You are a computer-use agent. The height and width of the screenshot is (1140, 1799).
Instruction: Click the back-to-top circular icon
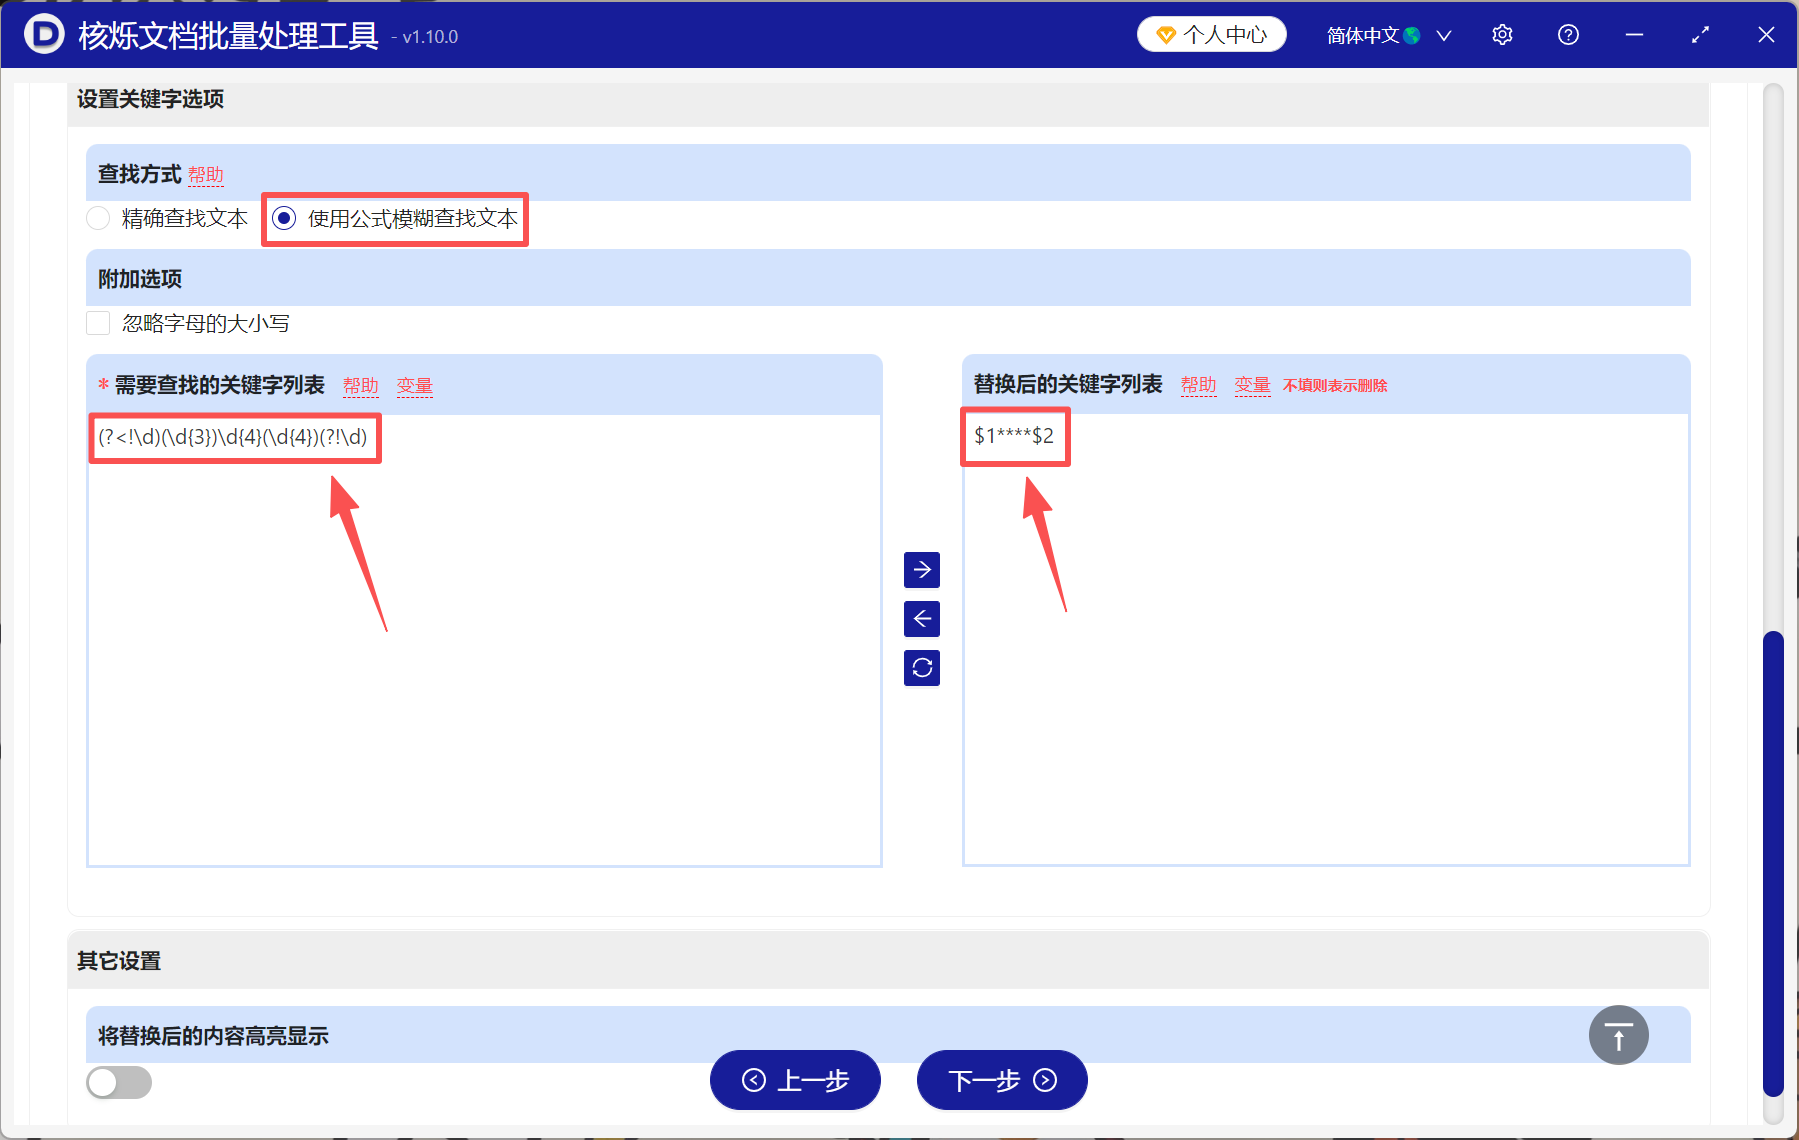[x=1618, y=1035]
